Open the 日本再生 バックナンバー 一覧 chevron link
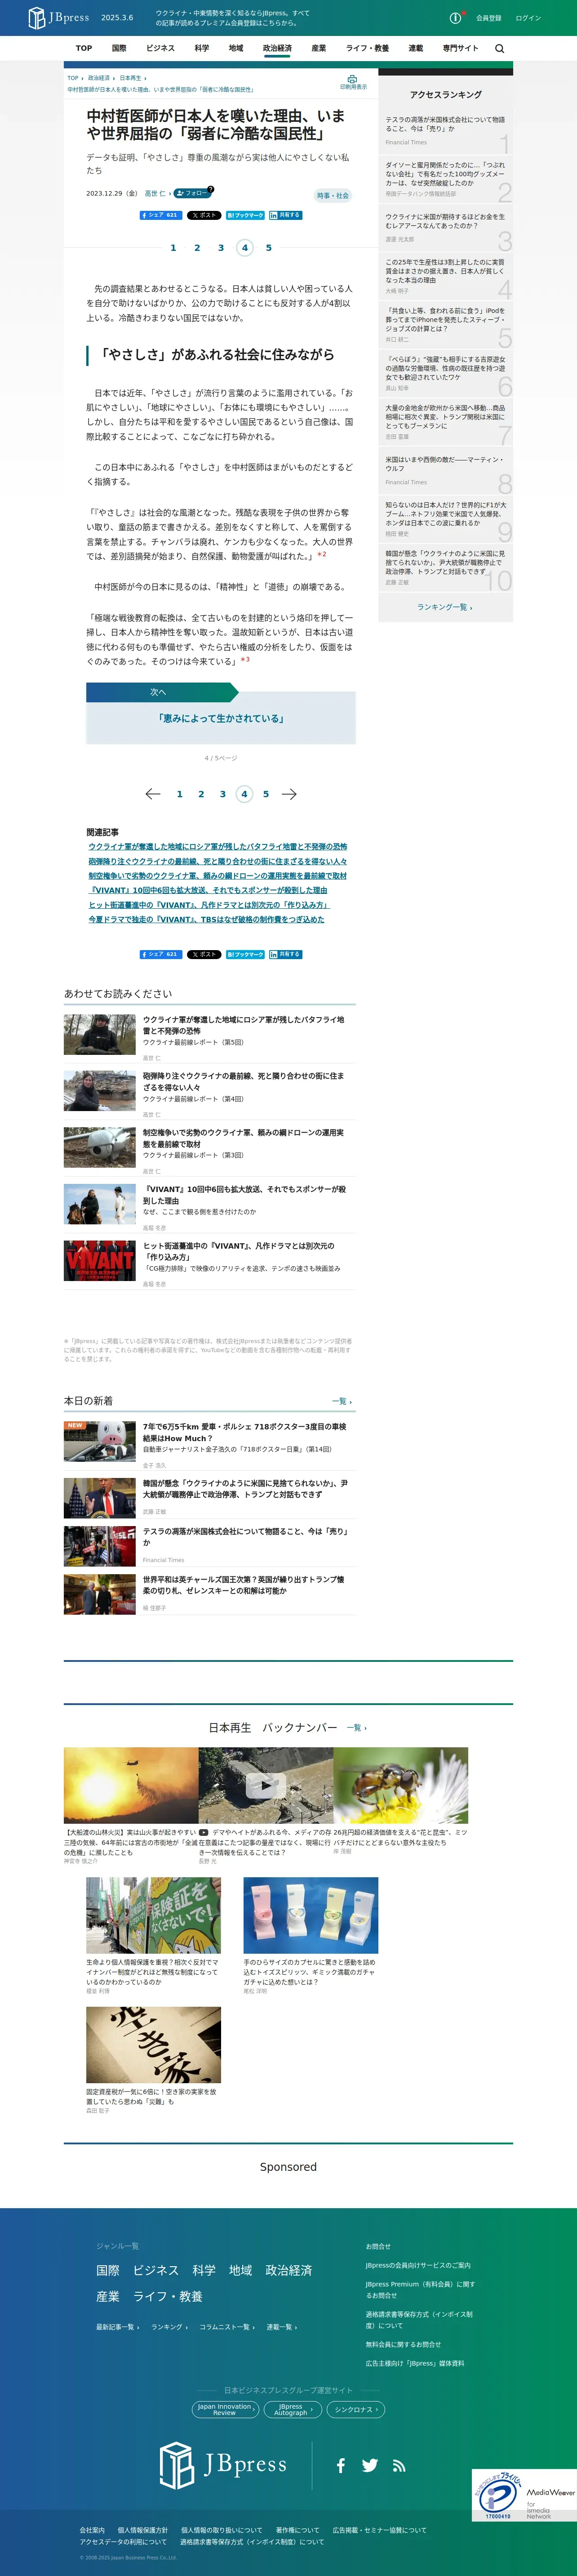Viewport: 577px width, 2576px height. pyautogui.click(x=357, y=1728)
